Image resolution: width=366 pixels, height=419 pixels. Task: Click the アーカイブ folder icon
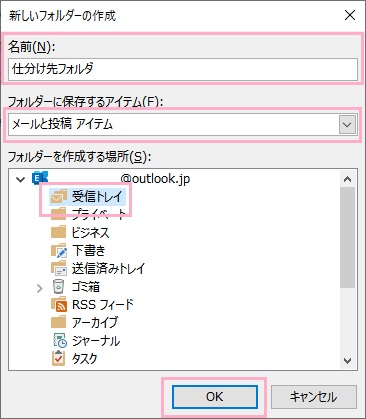58,322
